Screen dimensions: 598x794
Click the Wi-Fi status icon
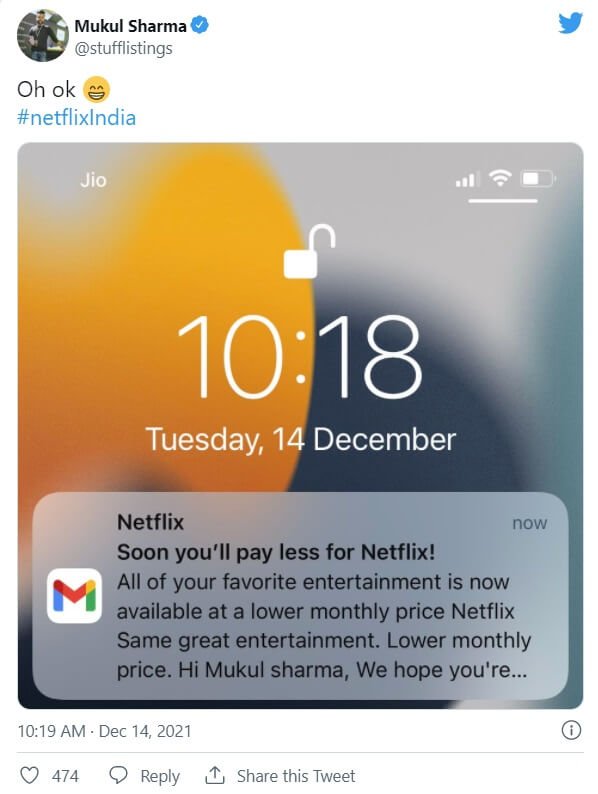[x=500, y=178]
